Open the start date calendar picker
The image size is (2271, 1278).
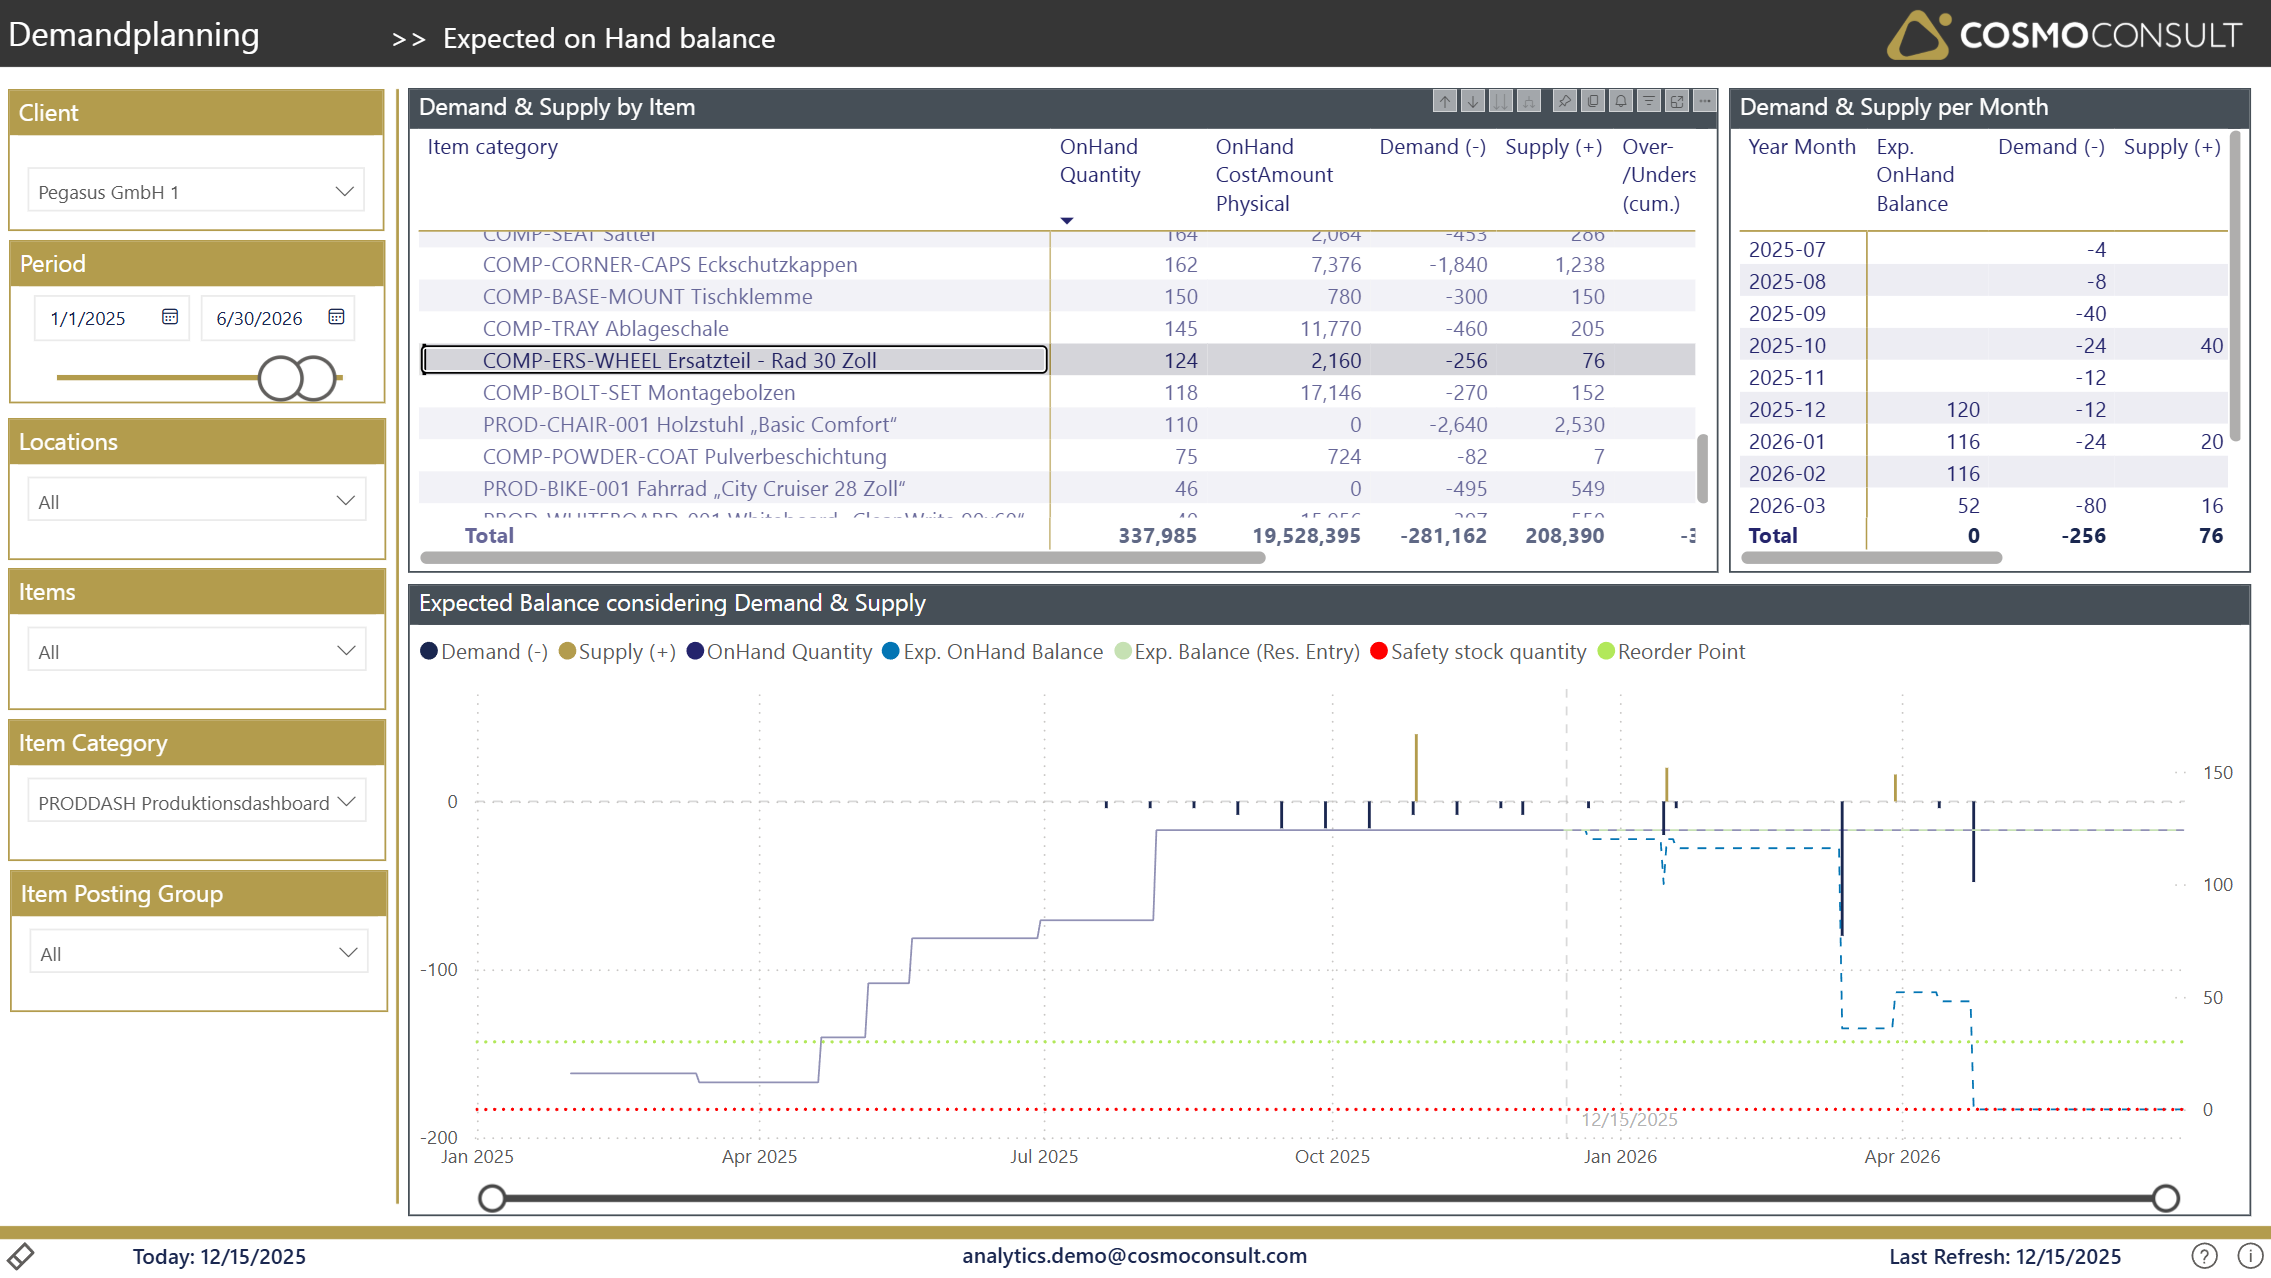170,317
